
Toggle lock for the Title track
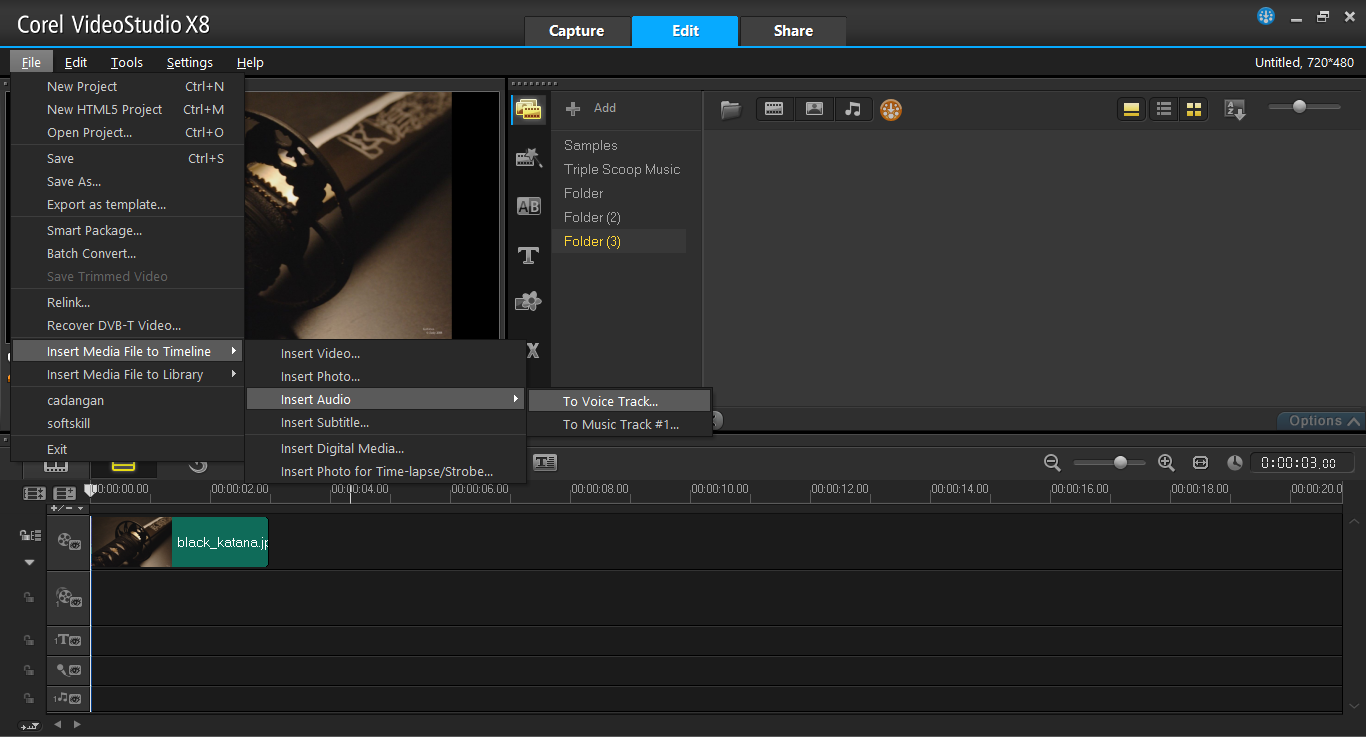click(30, 640)
